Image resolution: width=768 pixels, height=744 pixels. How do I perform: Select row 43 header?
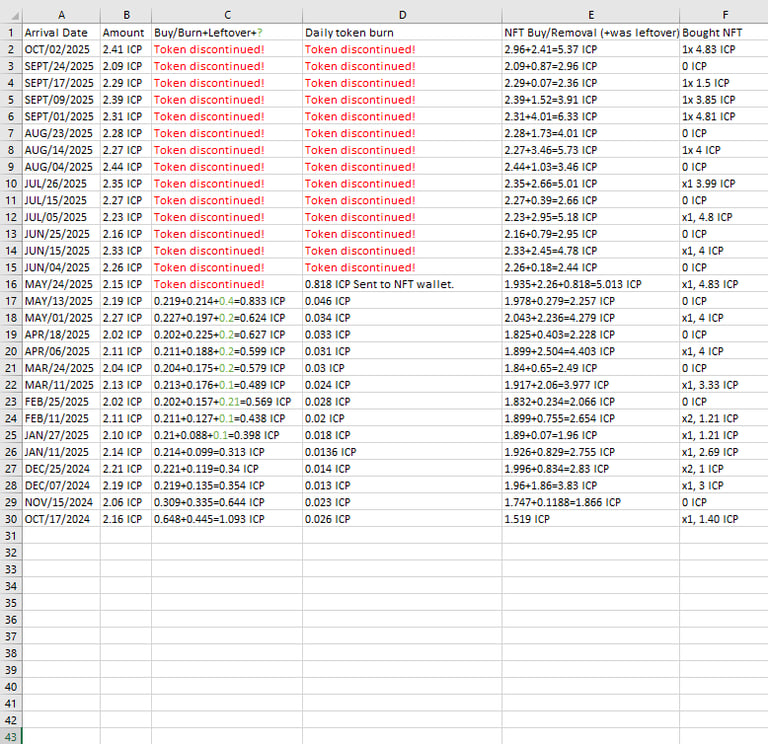point(11,736)
